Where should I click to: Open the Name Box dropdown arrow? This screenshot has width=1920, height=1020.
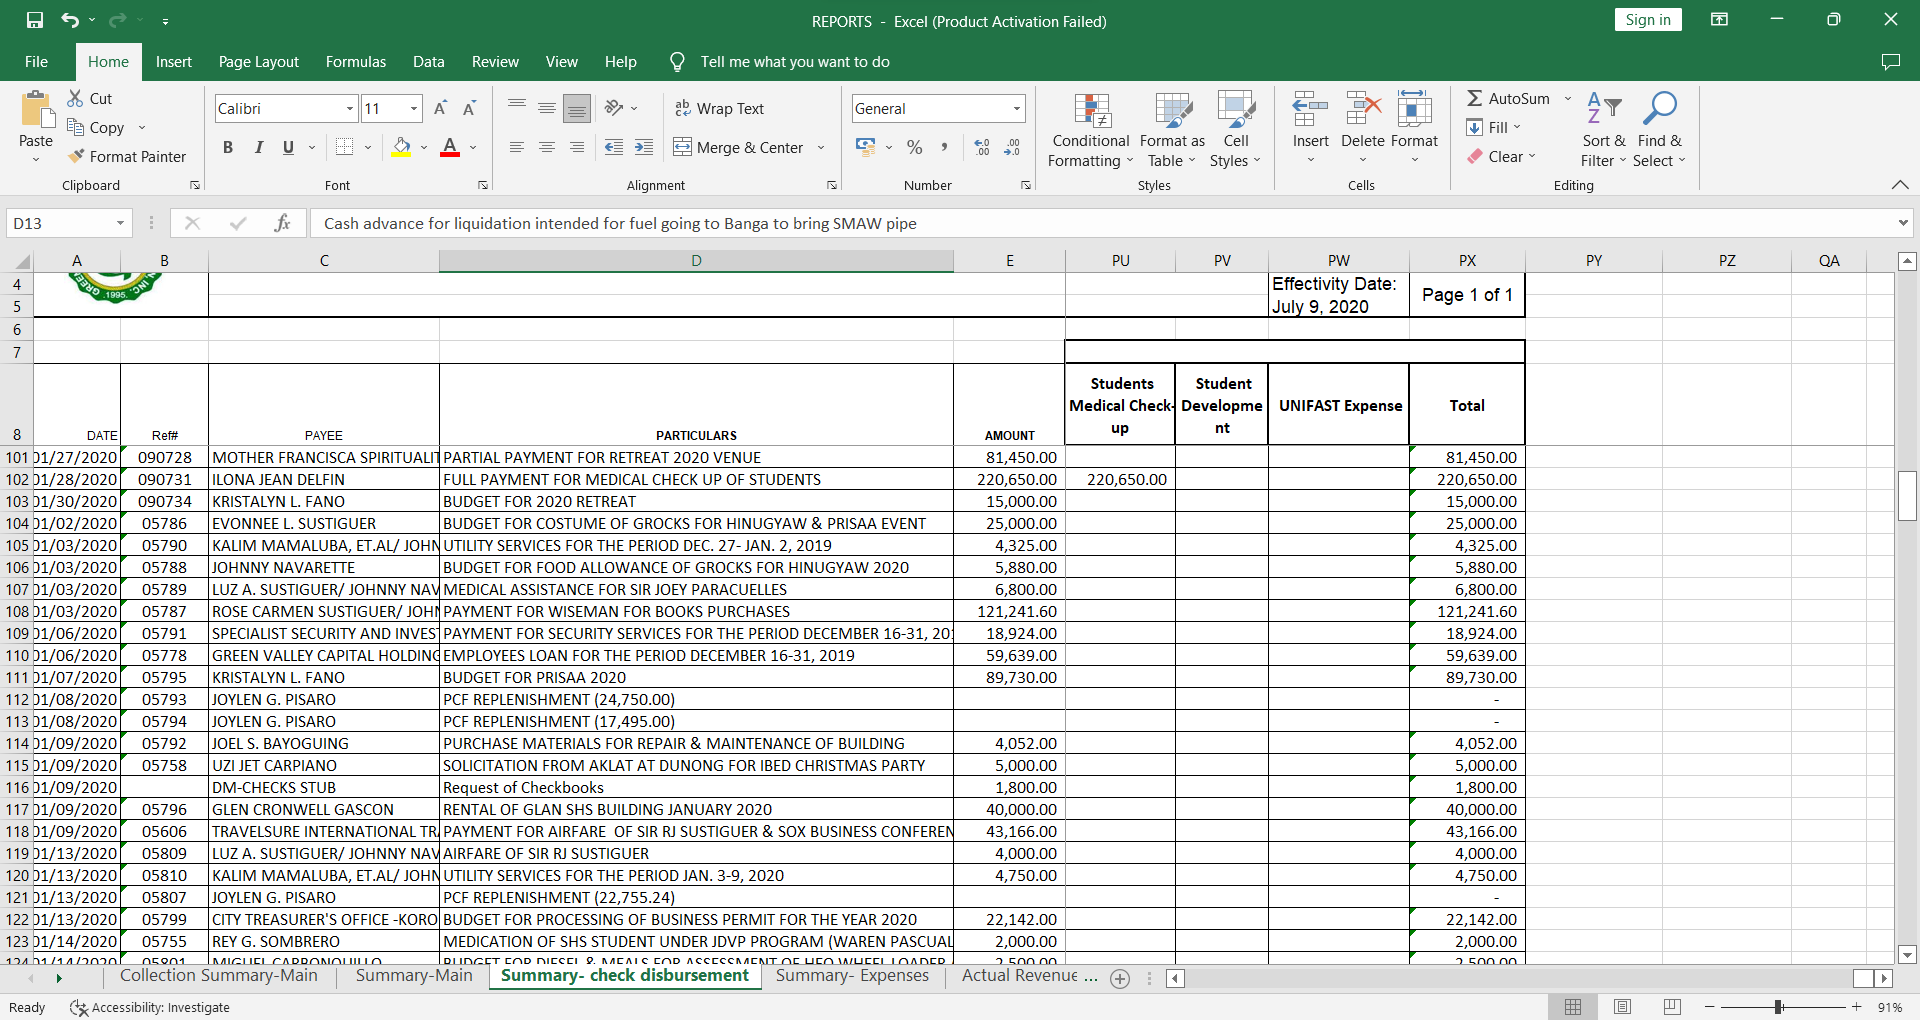pos(120,223)
